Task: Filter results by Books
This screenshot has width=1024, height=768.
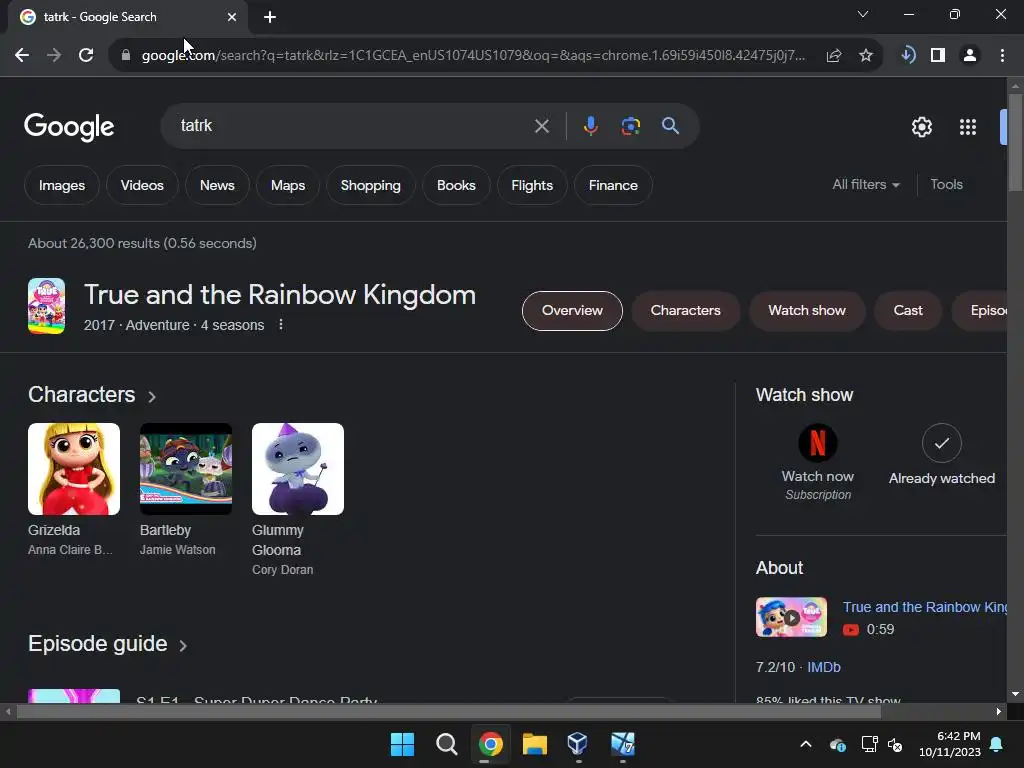Action: pyautogui.click(x=456, y=185)
